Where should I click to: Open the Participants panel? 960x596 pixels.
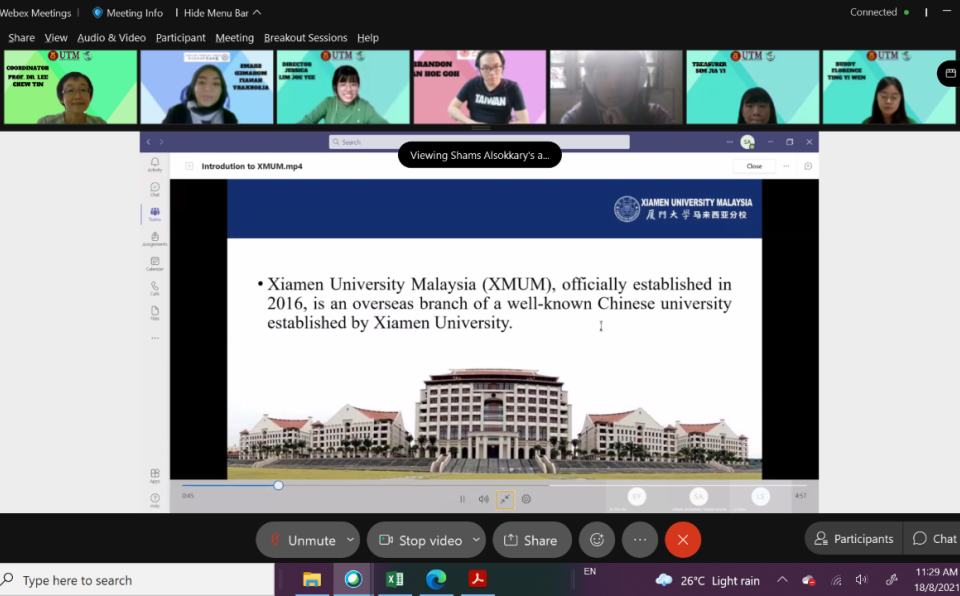[x=853, y=539]
